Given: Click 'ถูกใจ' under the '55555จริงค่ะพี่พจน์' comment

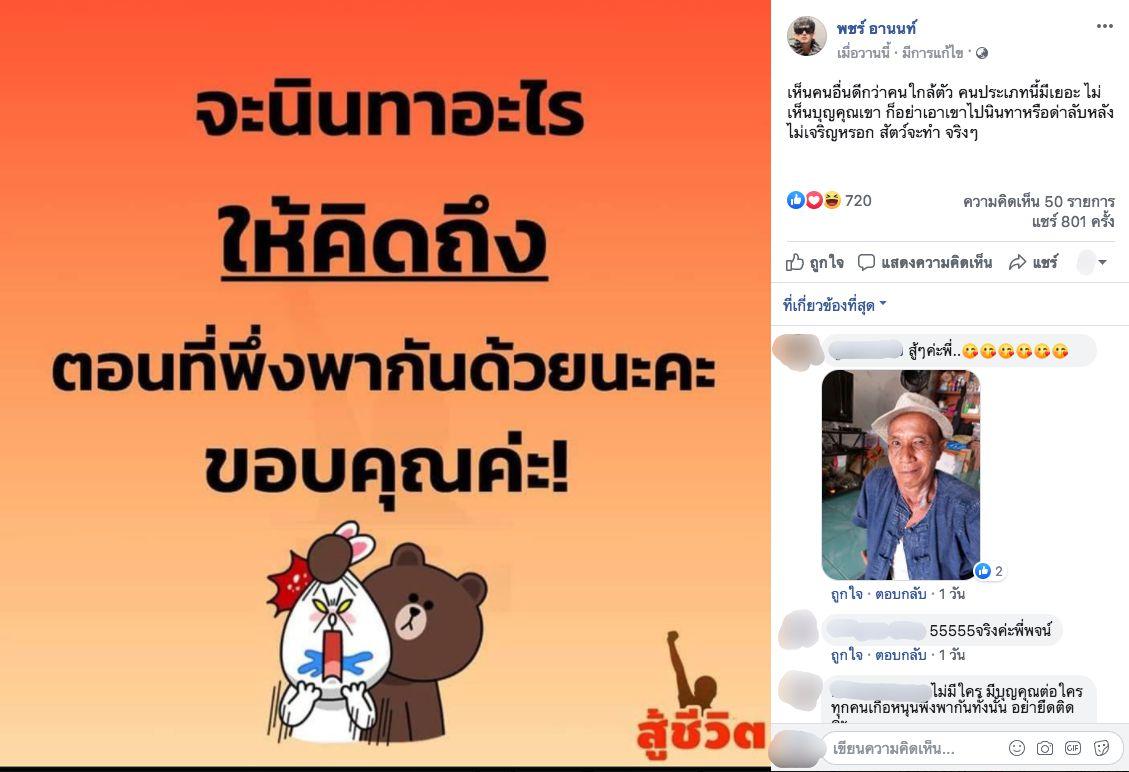Looking at the screenshot, I should tap(846, 655).
